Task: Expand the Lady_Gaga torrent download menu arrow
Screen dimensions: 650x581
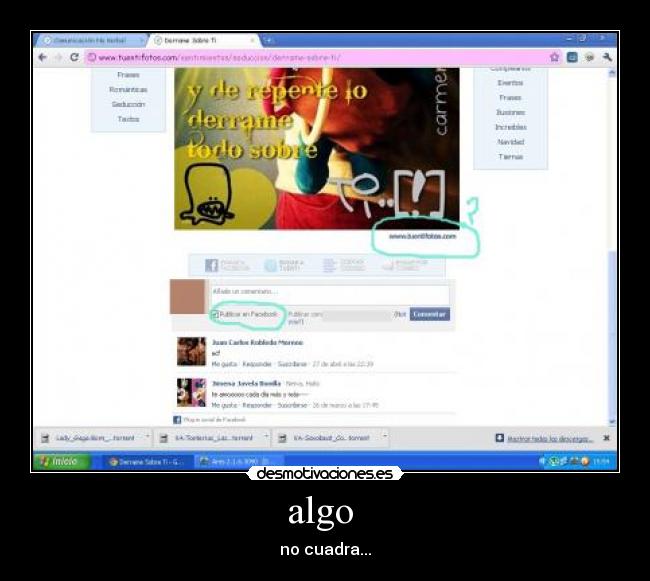Action: 148,436
